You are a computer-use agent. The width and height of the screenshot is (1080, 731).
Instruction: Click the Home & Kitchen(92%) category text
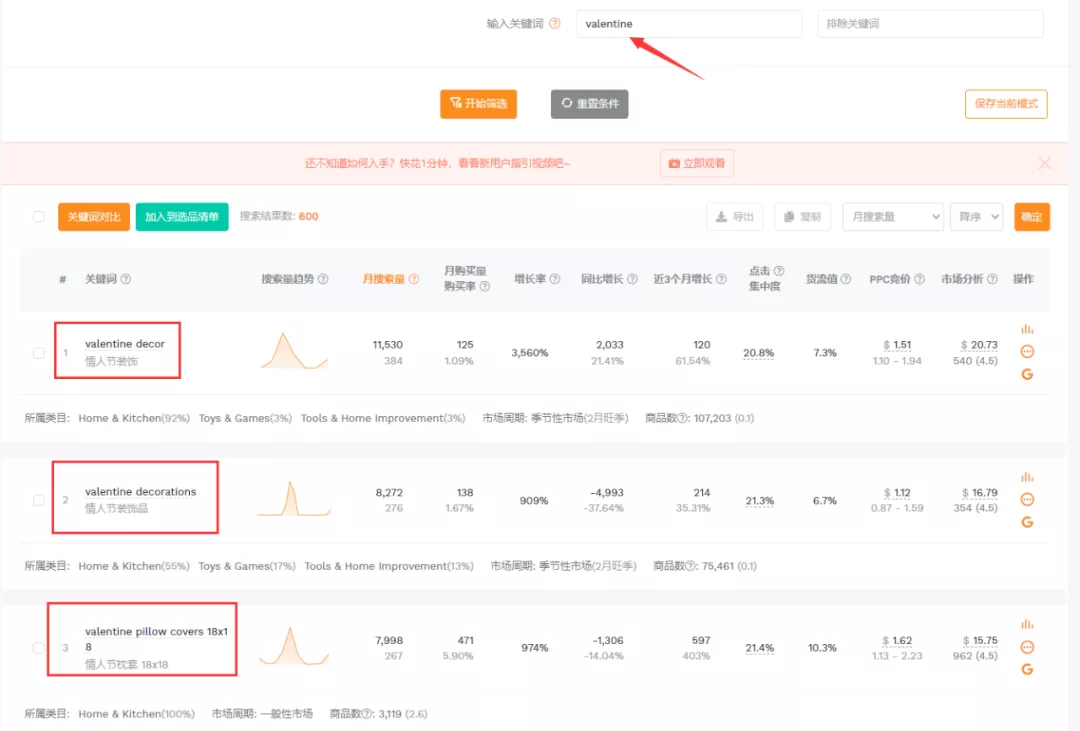[x=134, y=418]
